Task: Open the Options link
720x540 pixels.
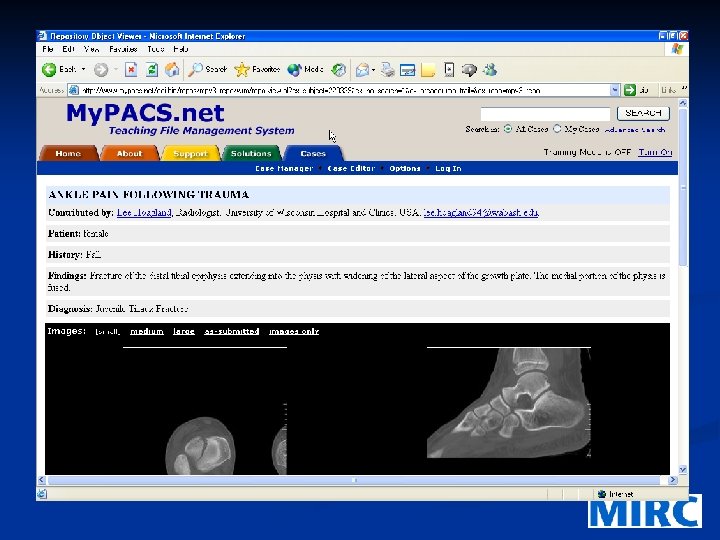Action: [x=405, y=169]
